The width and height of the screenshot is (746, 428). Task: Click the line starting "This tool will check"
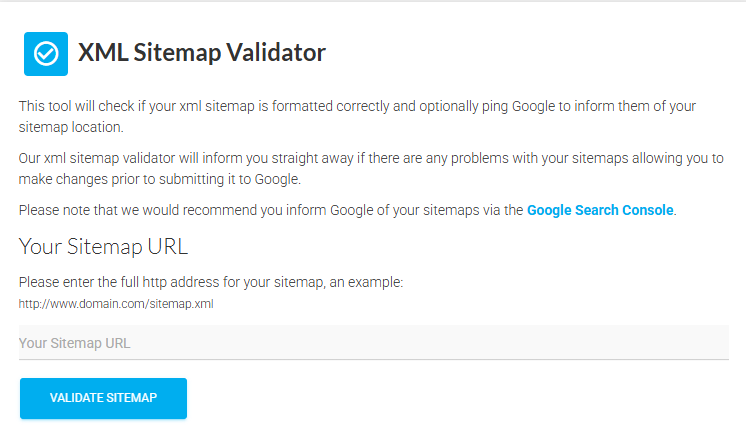[x=357, y=106]
